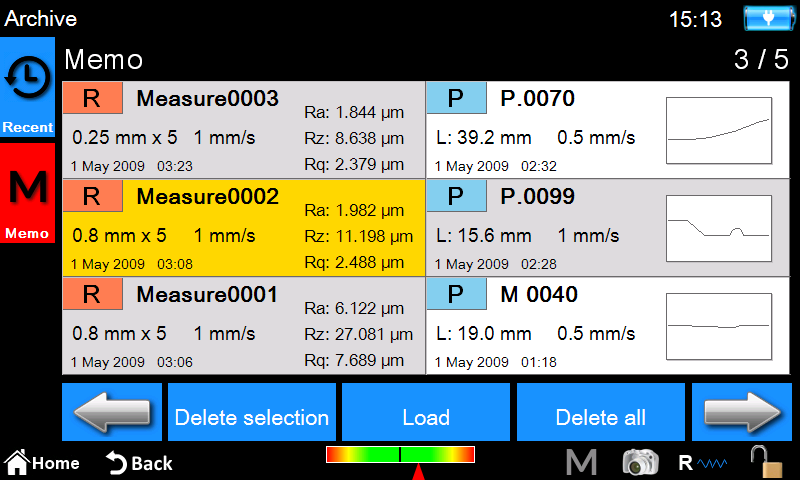Open the Recent archive tab
Viewport: 800px width, 480px height.
click(28, 88)
